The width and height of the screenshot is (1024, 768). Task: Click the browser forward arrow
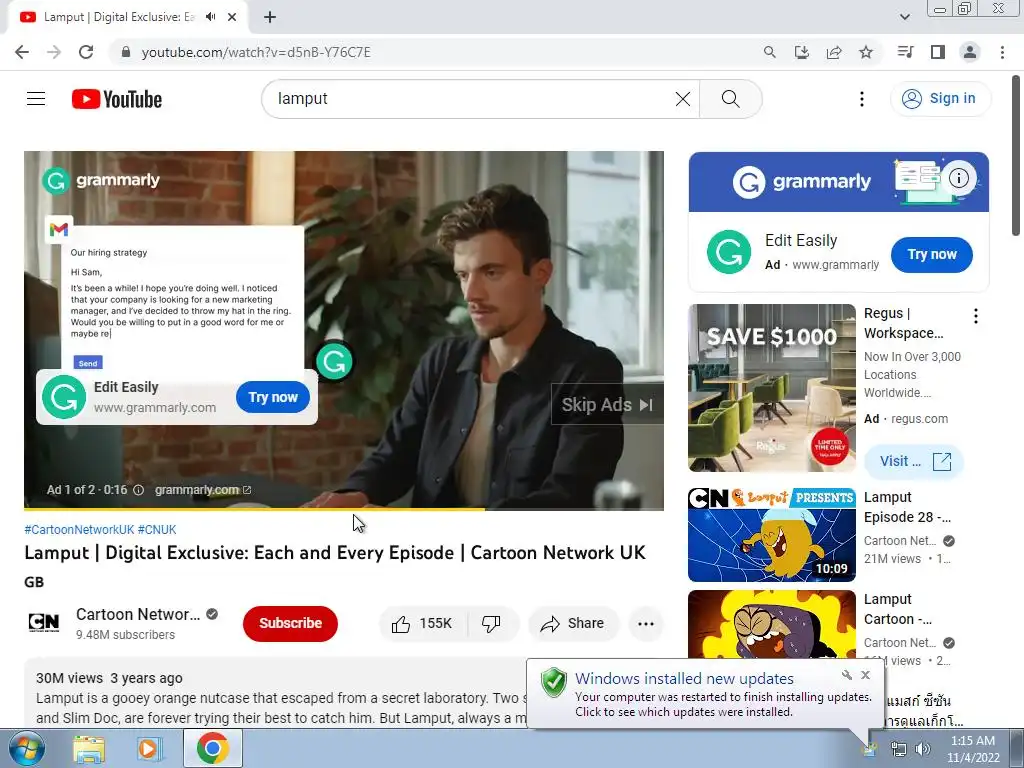(x=54, y=52)
